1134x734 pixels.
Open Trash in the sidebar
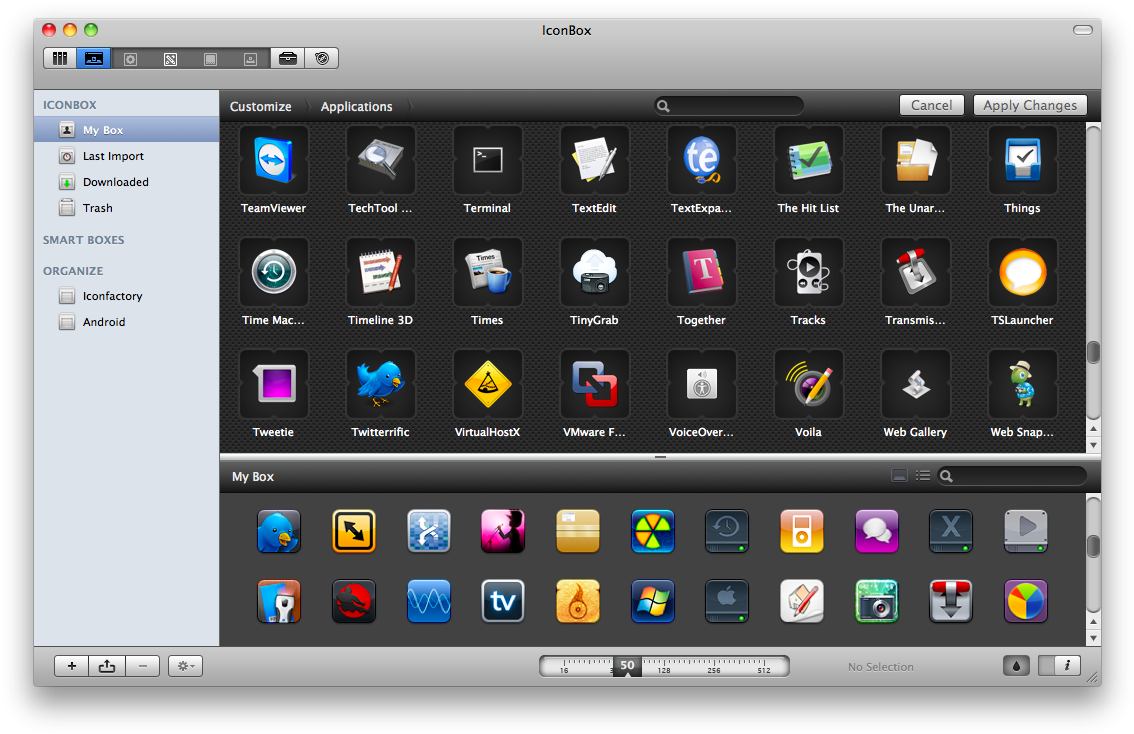[x=127, y=208]
